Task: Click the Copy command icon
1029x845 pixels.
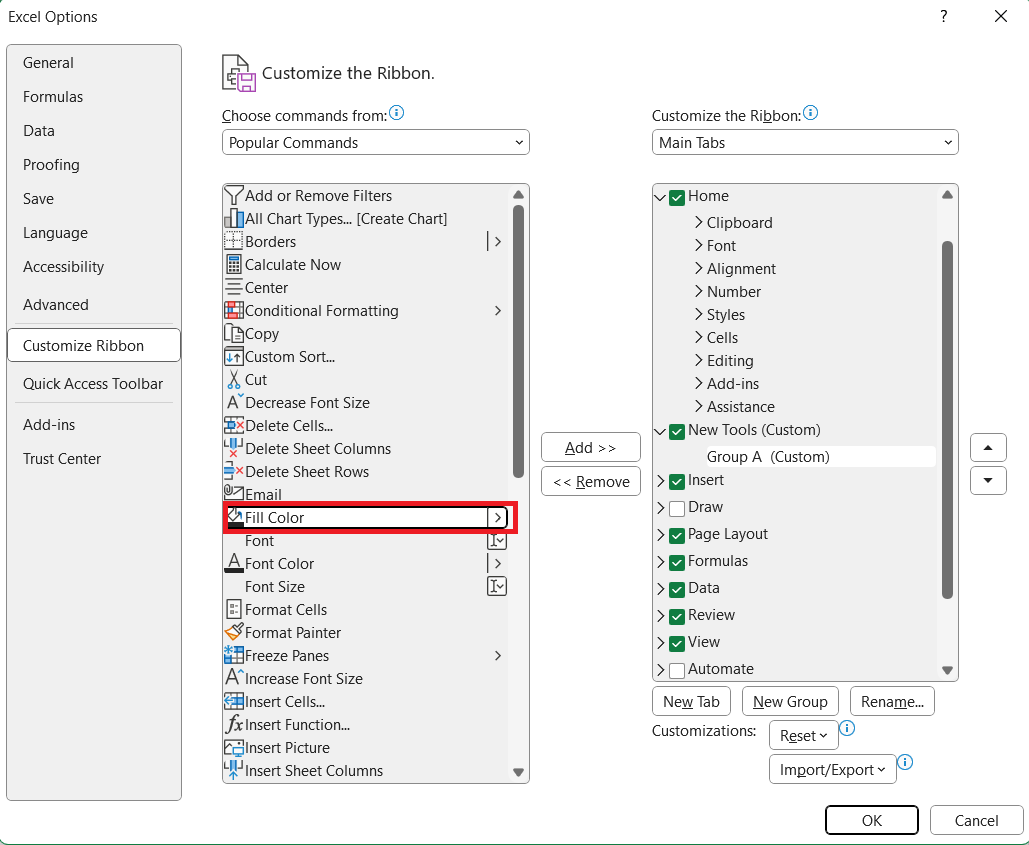Action: point(234,333)
